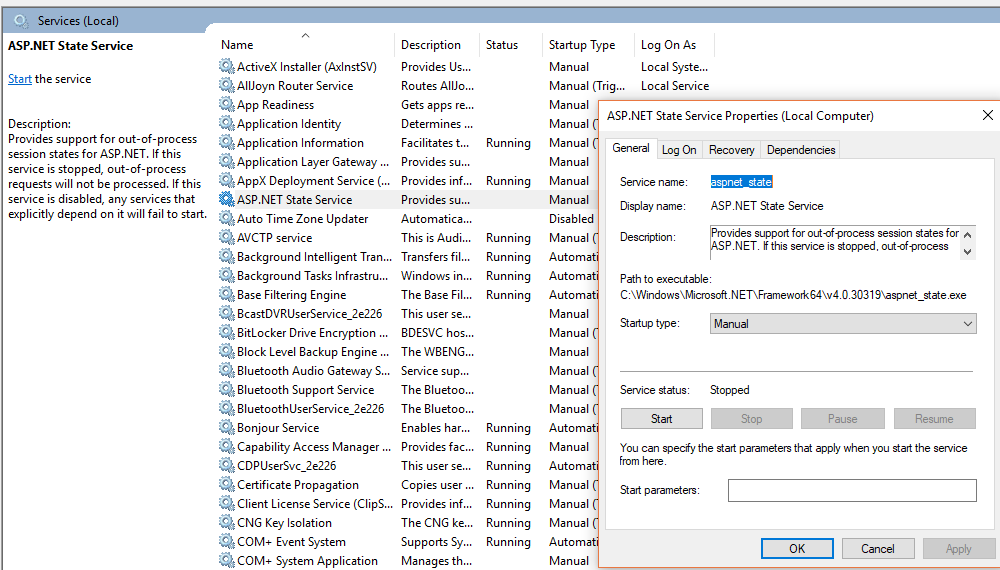Click the Application Information gear icon
Viewport: 1000px width, 570px height.
[226, 142]
